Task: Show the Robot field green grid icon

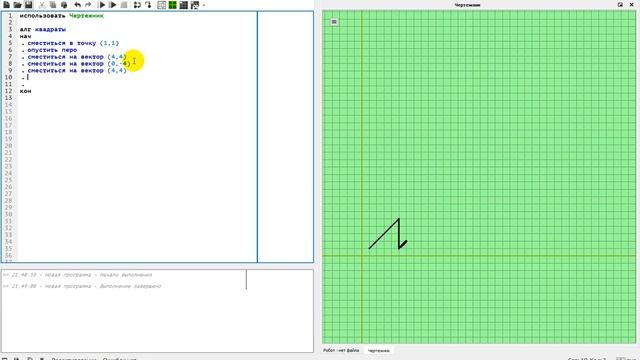Action: click(x=173, y=5)
